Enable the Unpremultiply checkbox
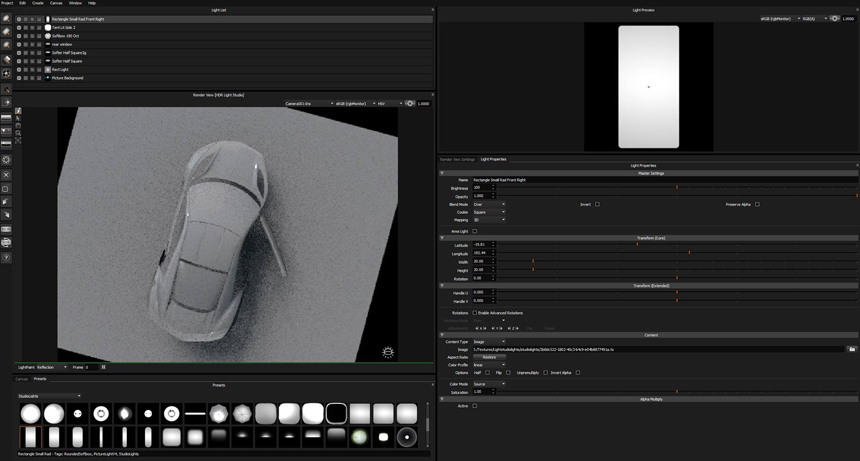 545,373
